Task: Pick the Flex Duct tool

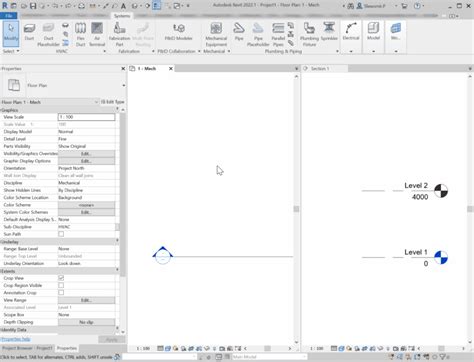Action: tap(80, 34)
